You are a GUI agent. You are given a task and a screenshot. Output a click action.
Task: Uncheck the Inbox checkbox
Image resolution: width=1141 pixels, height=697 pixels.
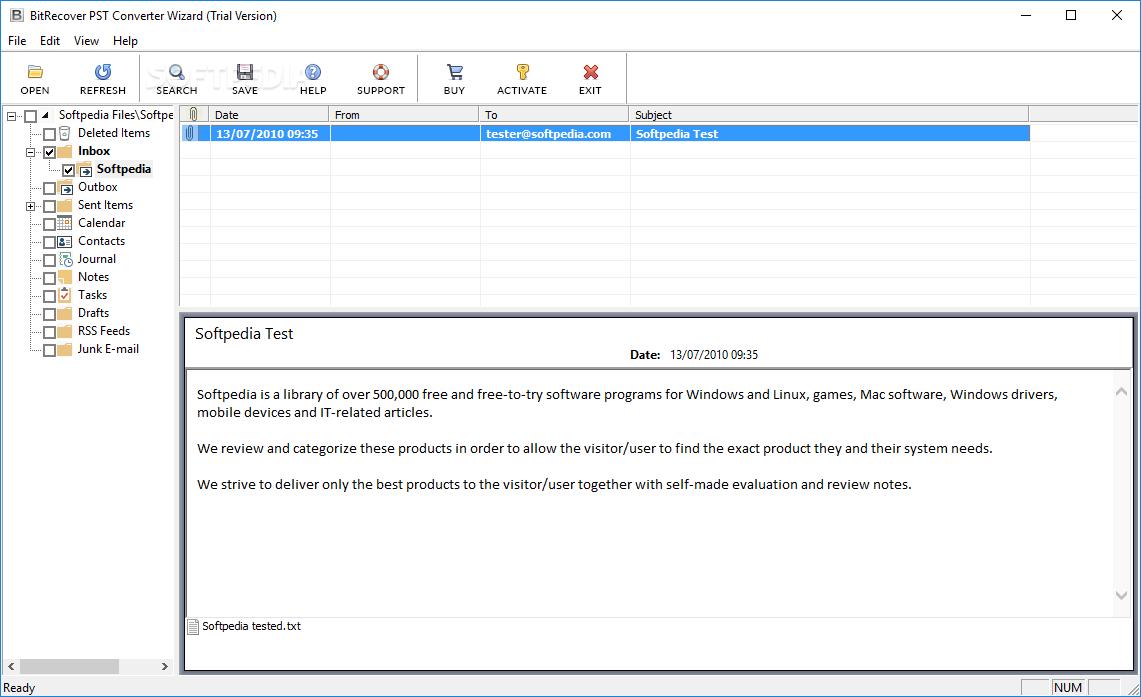(49, 152)
